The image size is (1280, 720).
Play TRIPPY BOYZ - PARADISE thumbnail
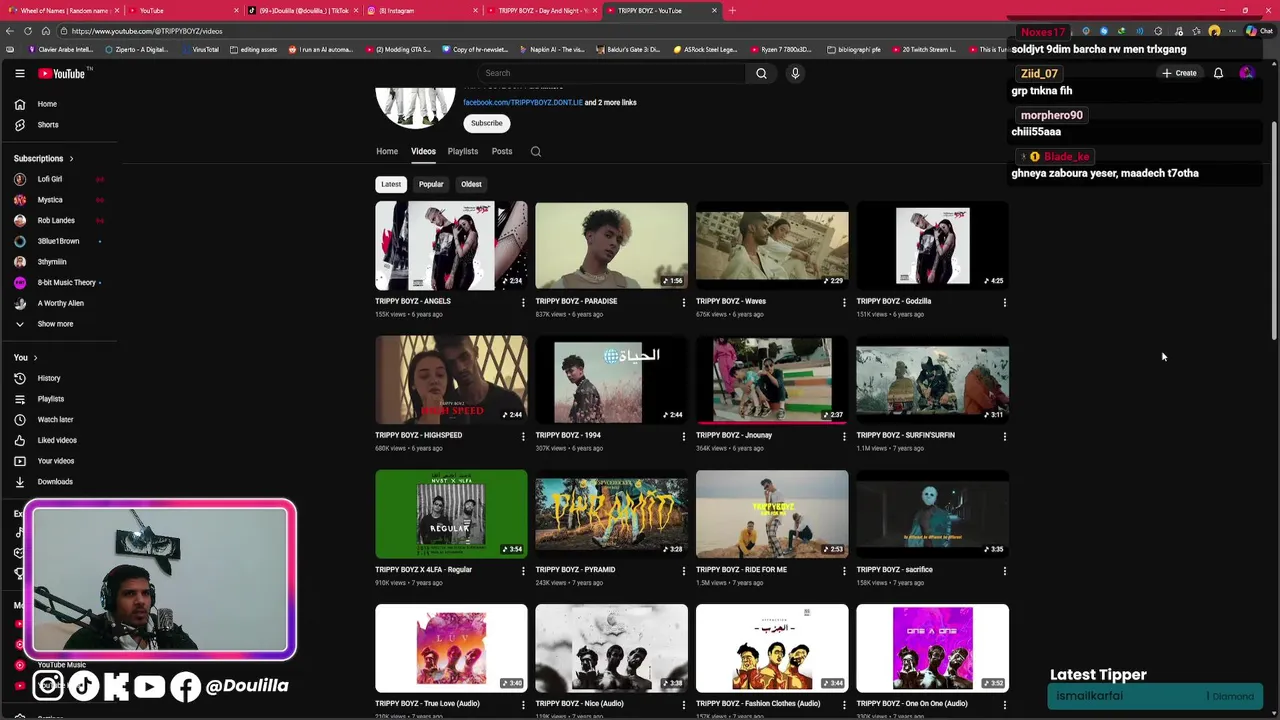pyautogui.click(x=611, y=246)
